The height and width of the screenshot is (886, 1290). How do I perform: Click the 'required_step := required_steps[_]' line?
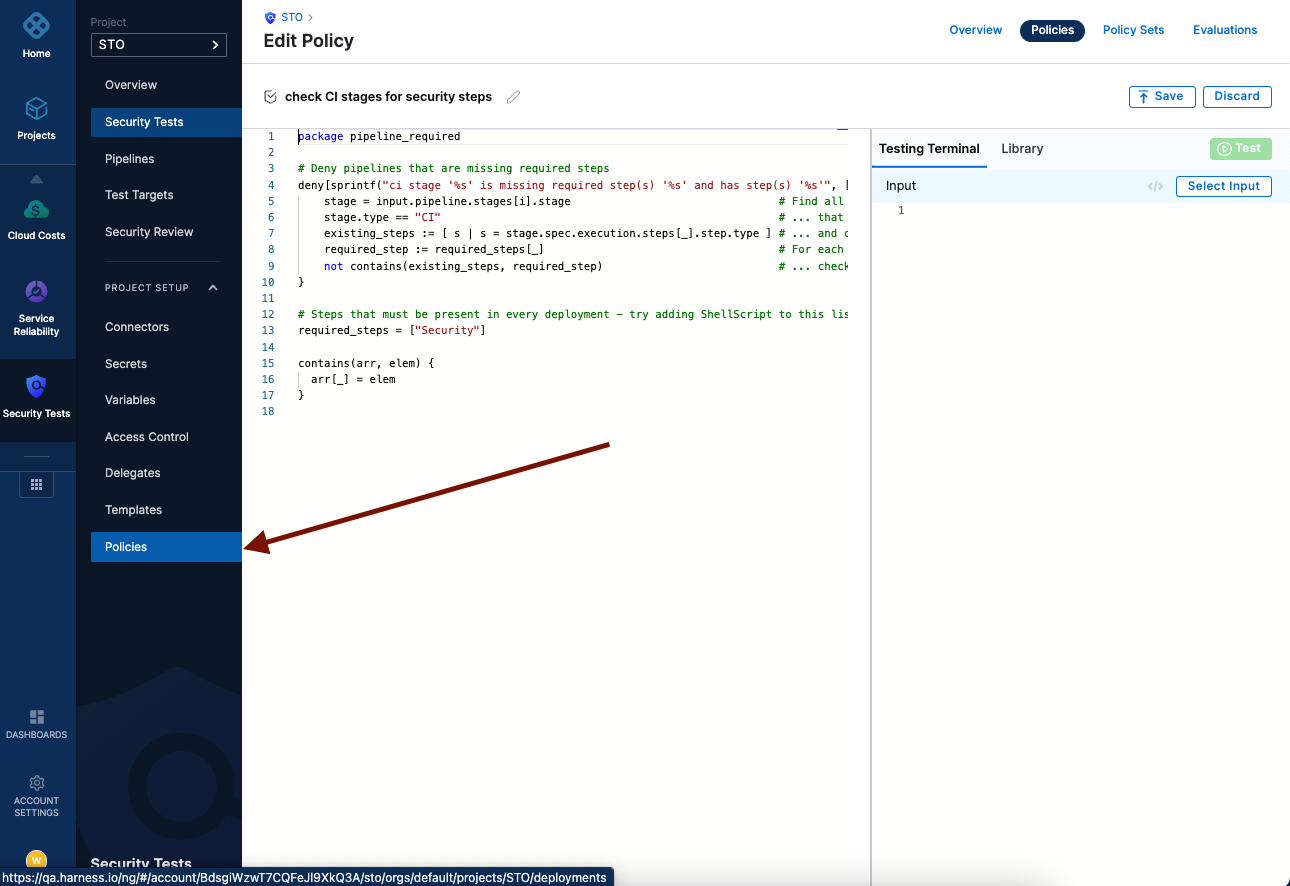tap(434, 249)
